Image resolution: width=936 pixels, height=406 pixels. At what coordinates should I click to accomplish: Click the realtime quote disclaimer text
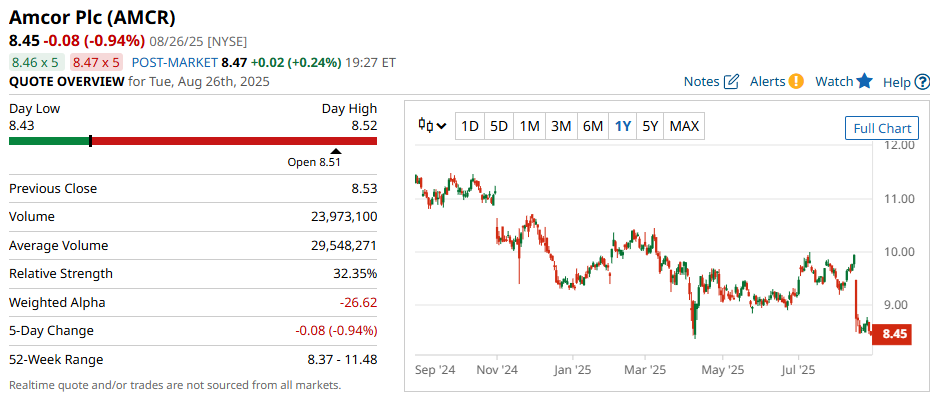[175, 385]
